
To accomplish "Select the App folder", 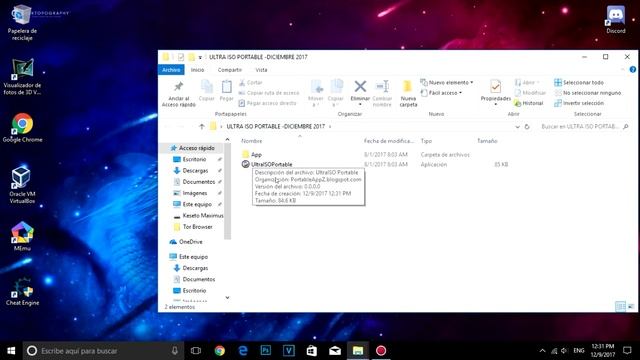I will 256,155.
